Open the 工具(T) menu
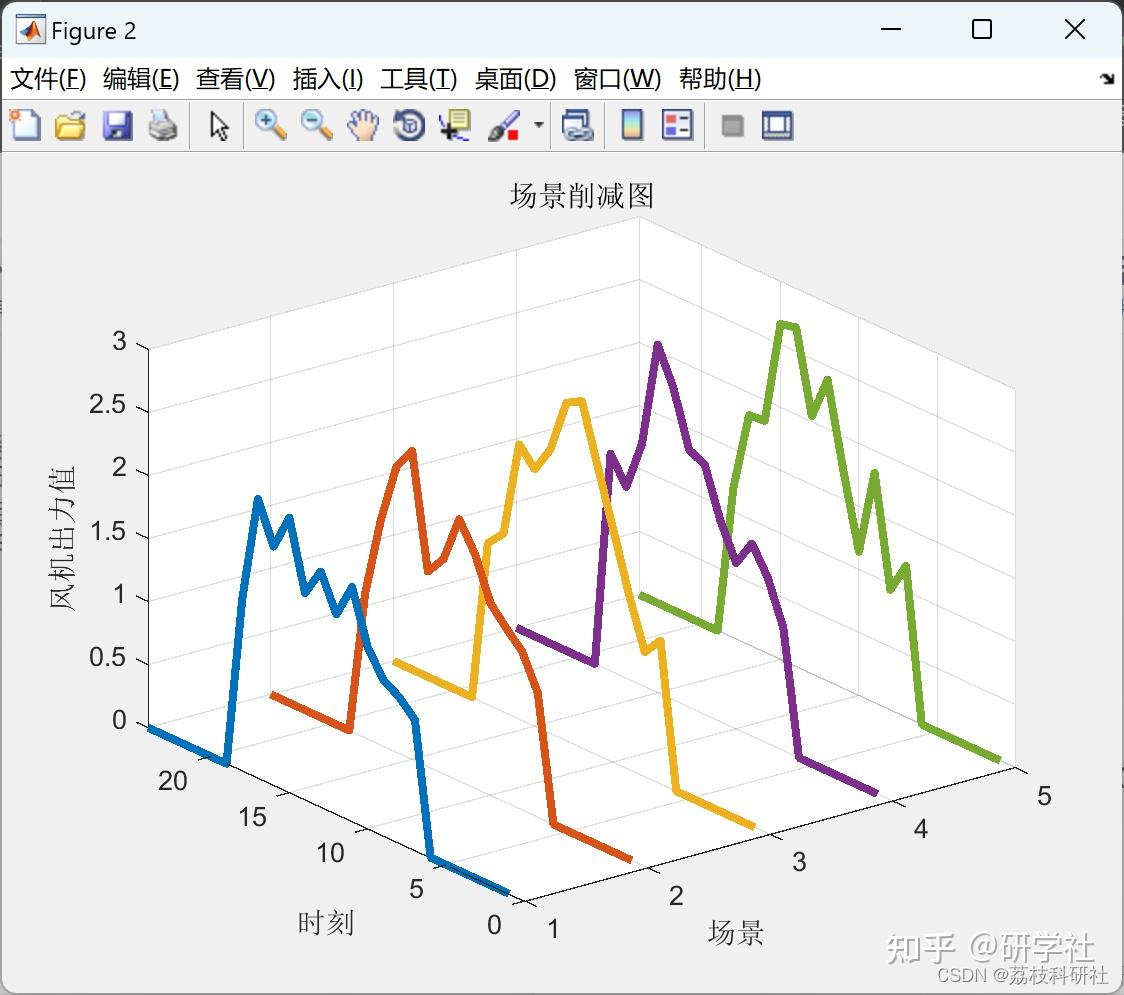This screenshot has width=1124, height=995. tap(418, 79)
